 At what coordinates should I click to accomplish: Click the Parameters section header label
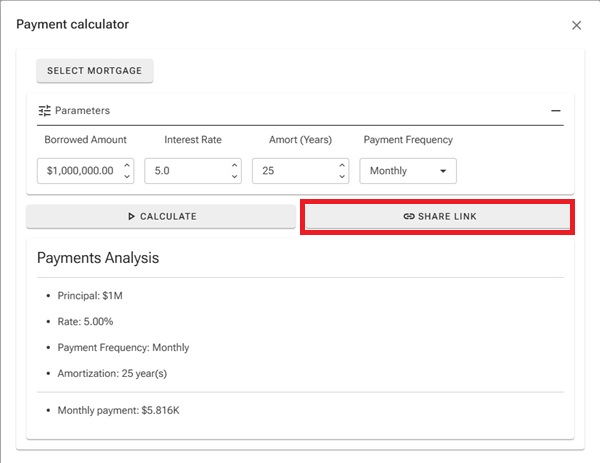point(82,111)
